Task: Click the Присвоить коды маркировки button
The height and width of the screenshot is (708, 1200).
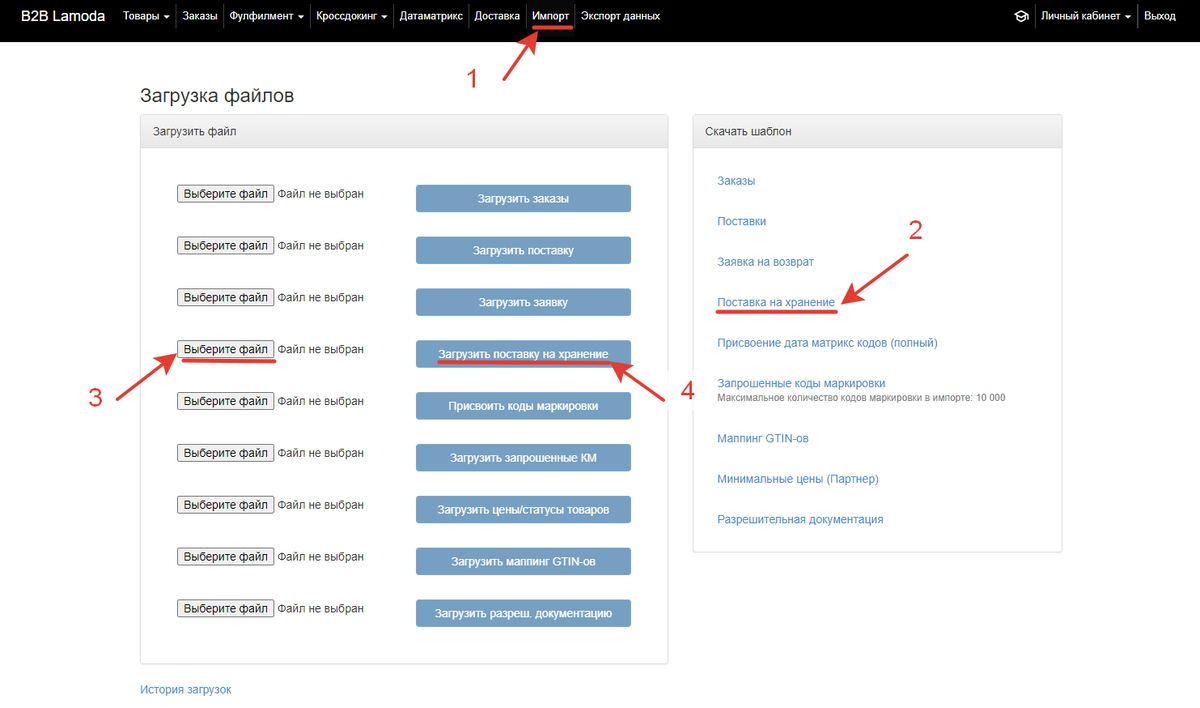Action: pos(523,406)
